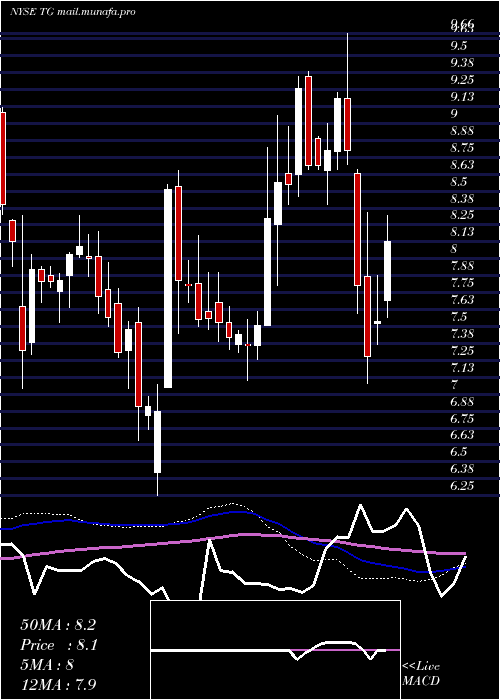
Task: Click the MACD inset chart box
Action: [275, 650]
